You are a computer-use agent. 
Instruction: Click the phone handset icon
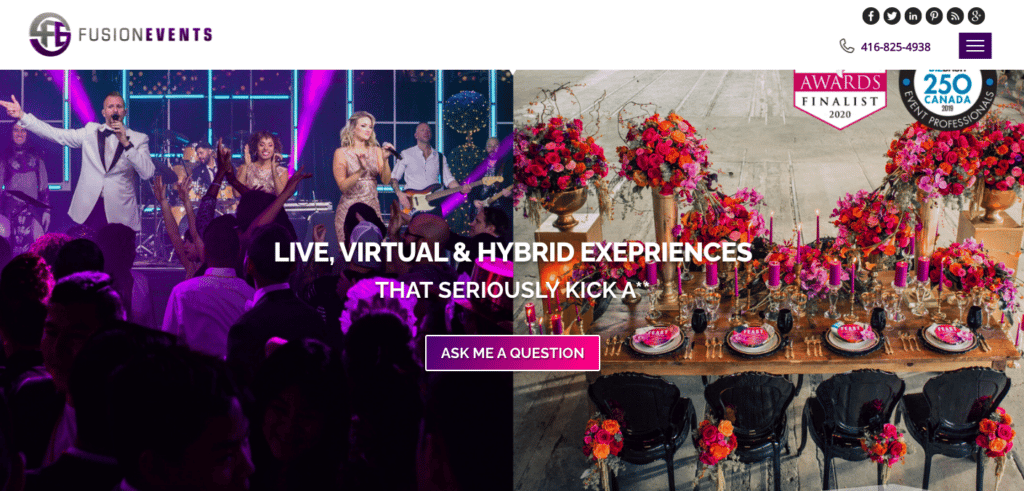[846, 46]
